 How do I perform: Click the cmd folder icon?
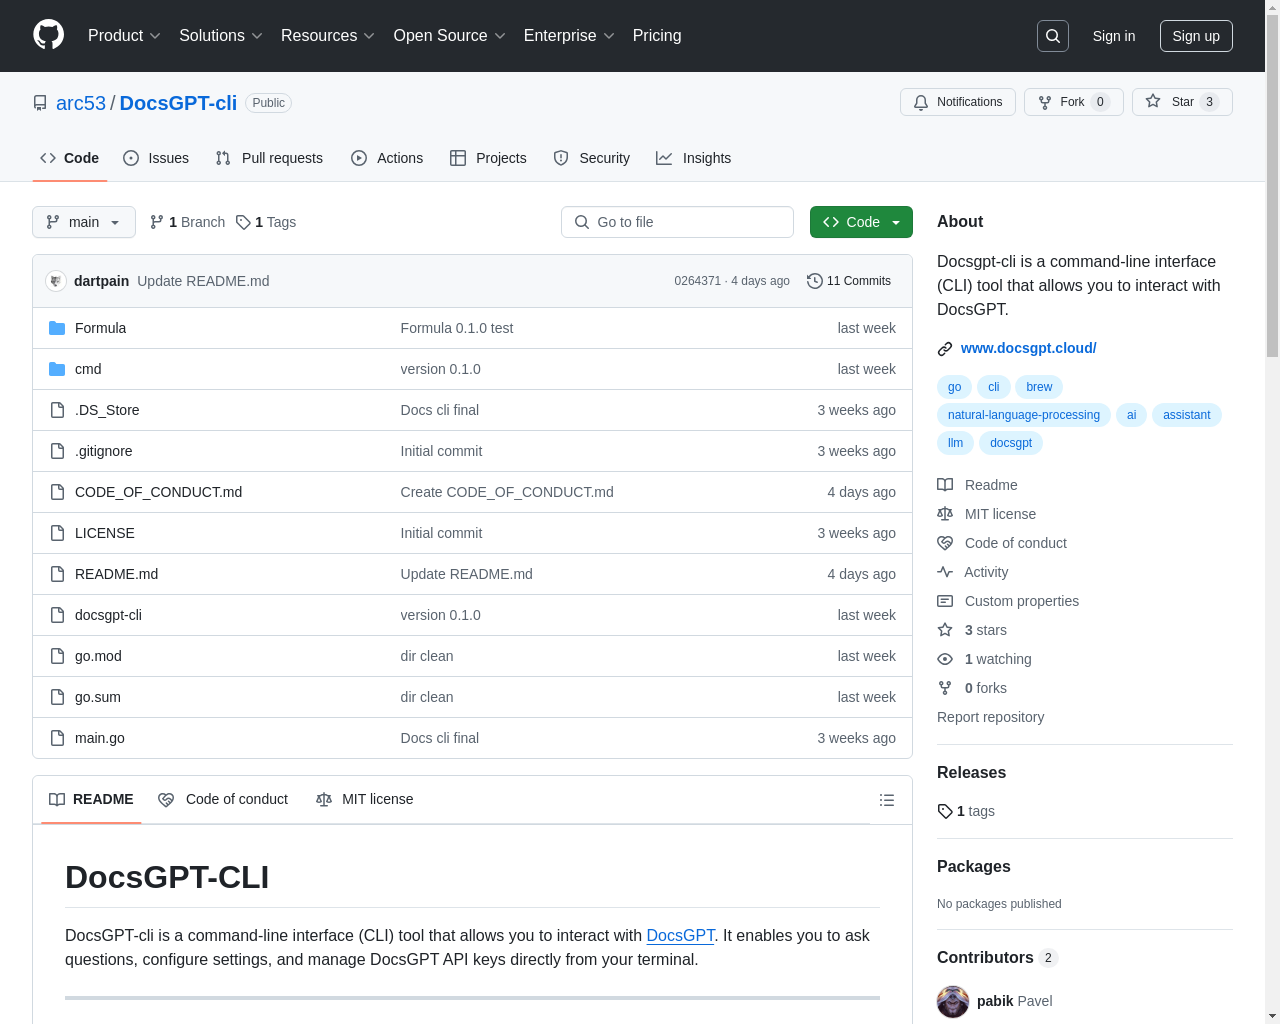pyautogui.click(x=57, y=369)
